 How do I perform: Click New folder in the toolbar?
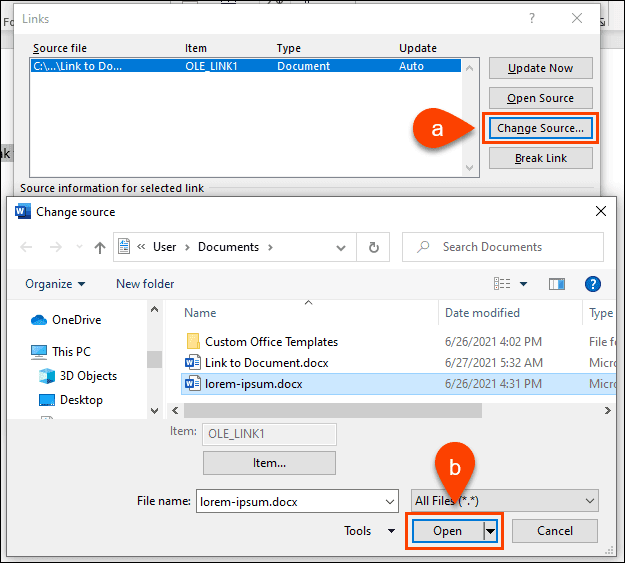(145, 284)
